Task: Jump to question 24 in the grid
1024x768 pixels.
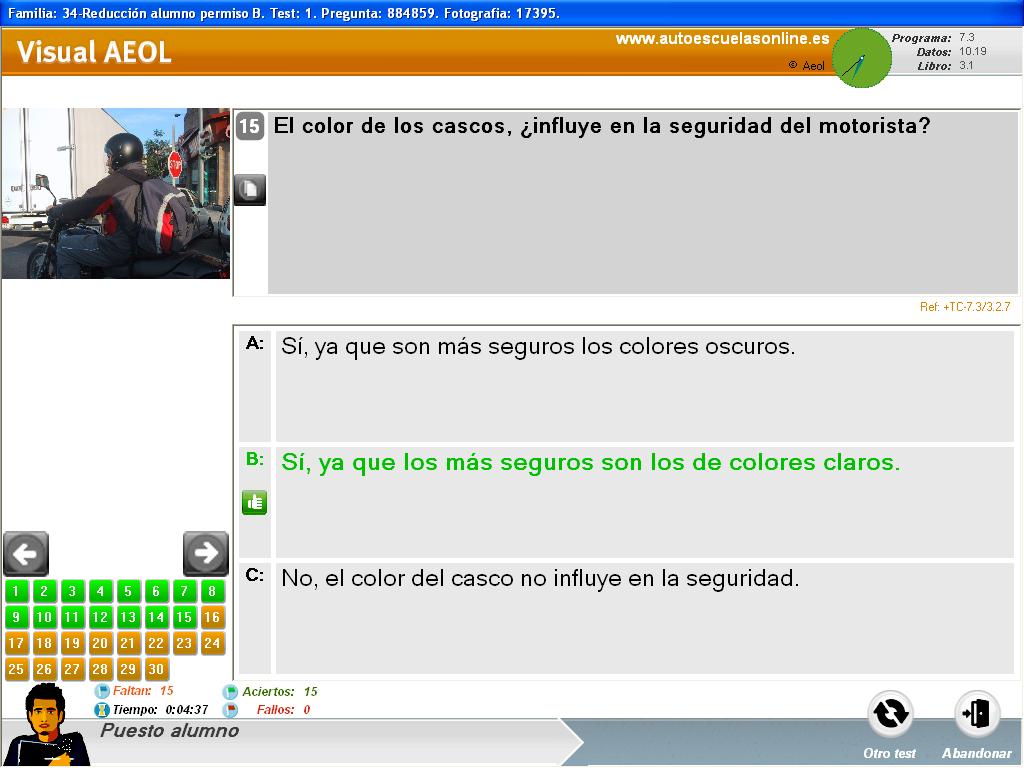Action: (x=212, y=643)
